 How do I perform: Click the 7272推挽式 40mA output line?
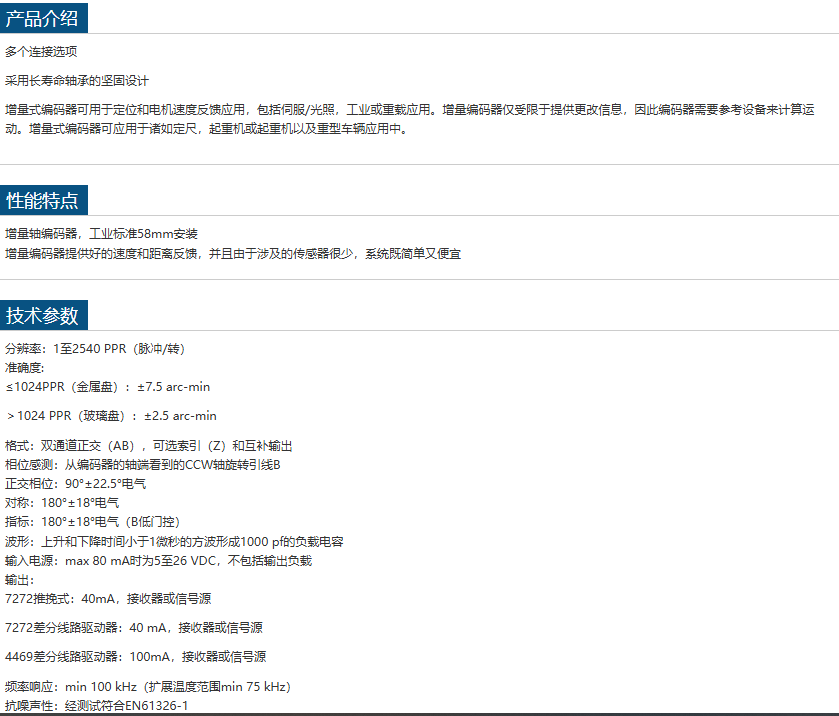click(x=108, y=599)
